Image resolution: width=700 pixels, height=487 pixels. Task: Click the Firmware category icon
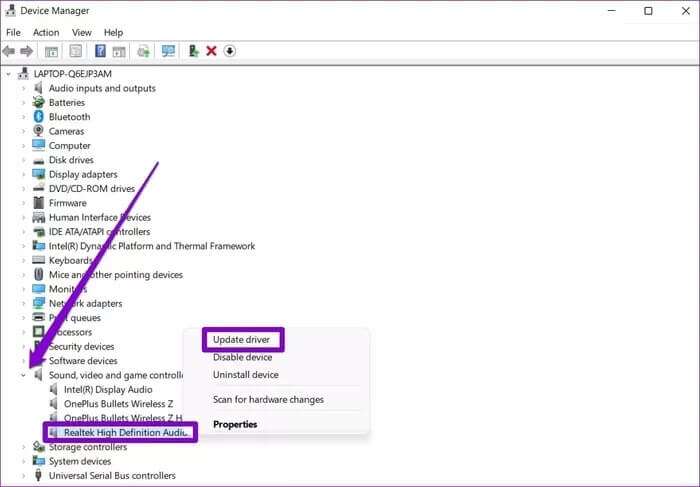click(x=39, y=203)
